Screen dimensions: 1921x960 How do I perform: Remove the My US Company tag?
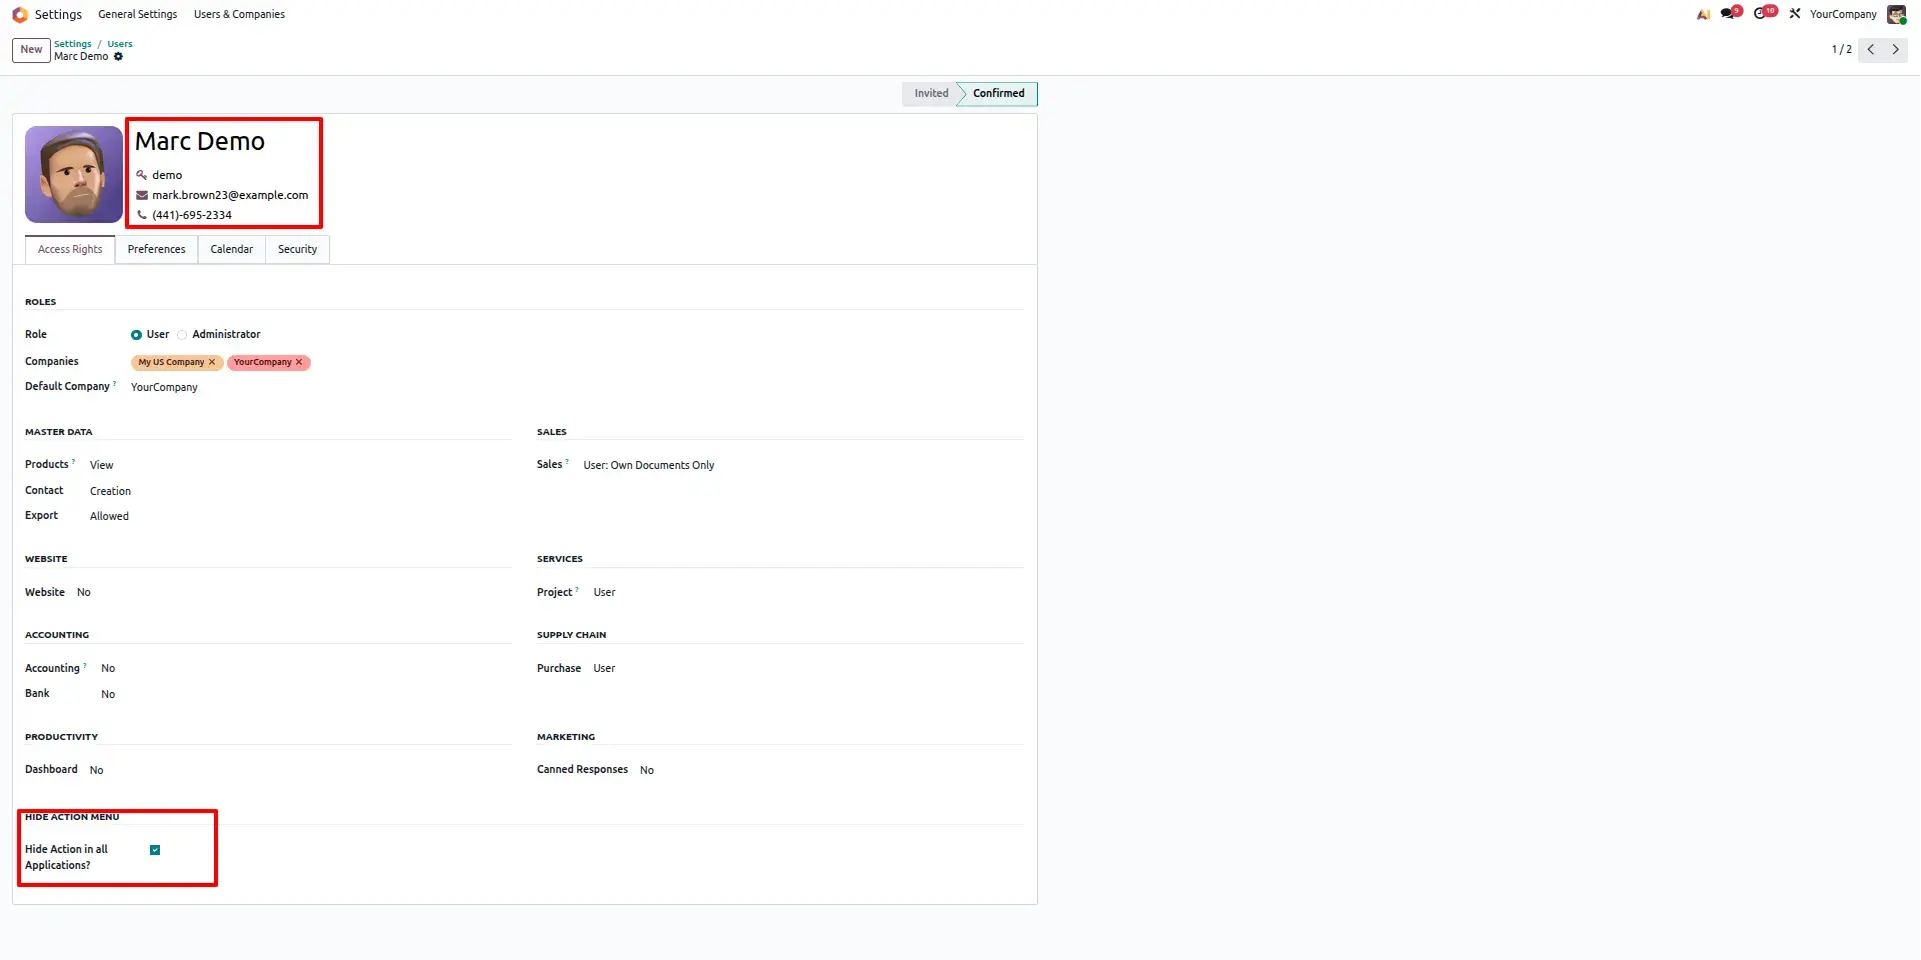[x=212, y=362]
